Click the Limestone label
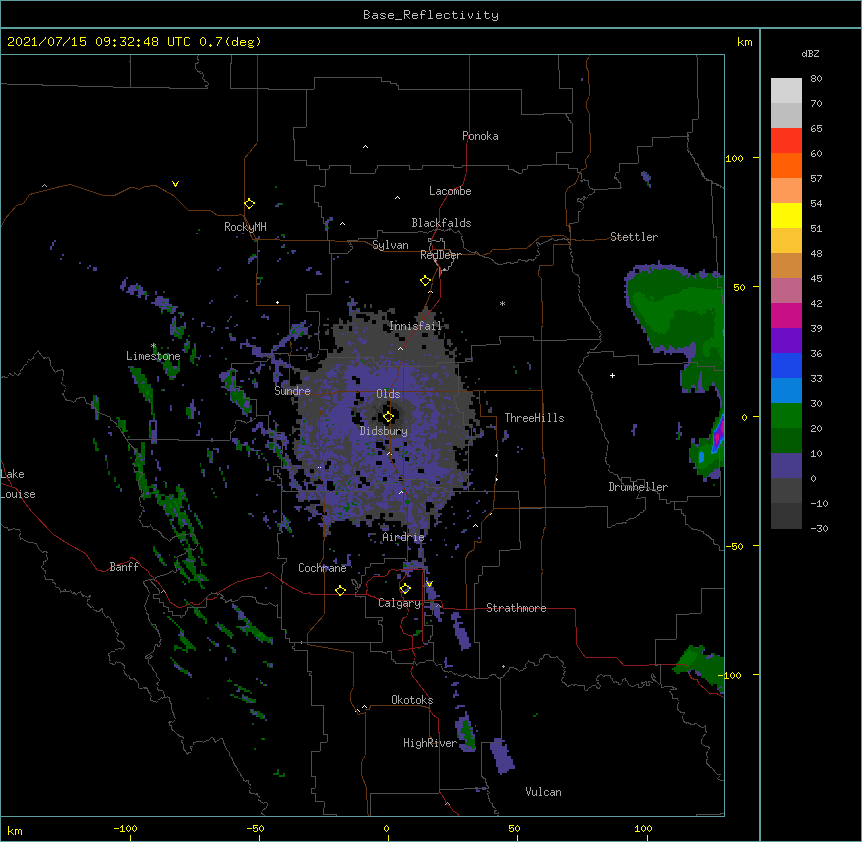862x842 pixels. click(153, 356)
